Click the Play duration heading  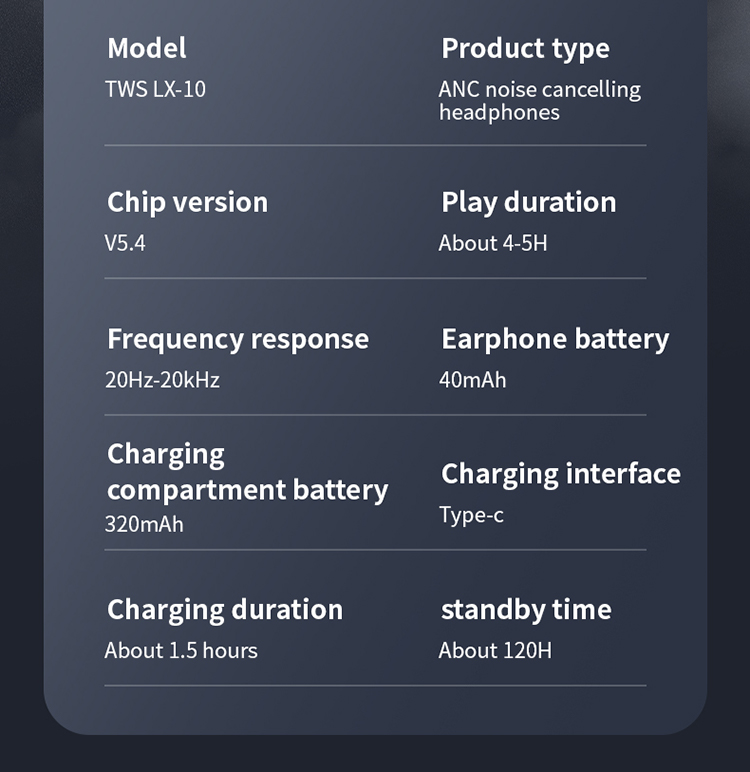coord(528,202)
